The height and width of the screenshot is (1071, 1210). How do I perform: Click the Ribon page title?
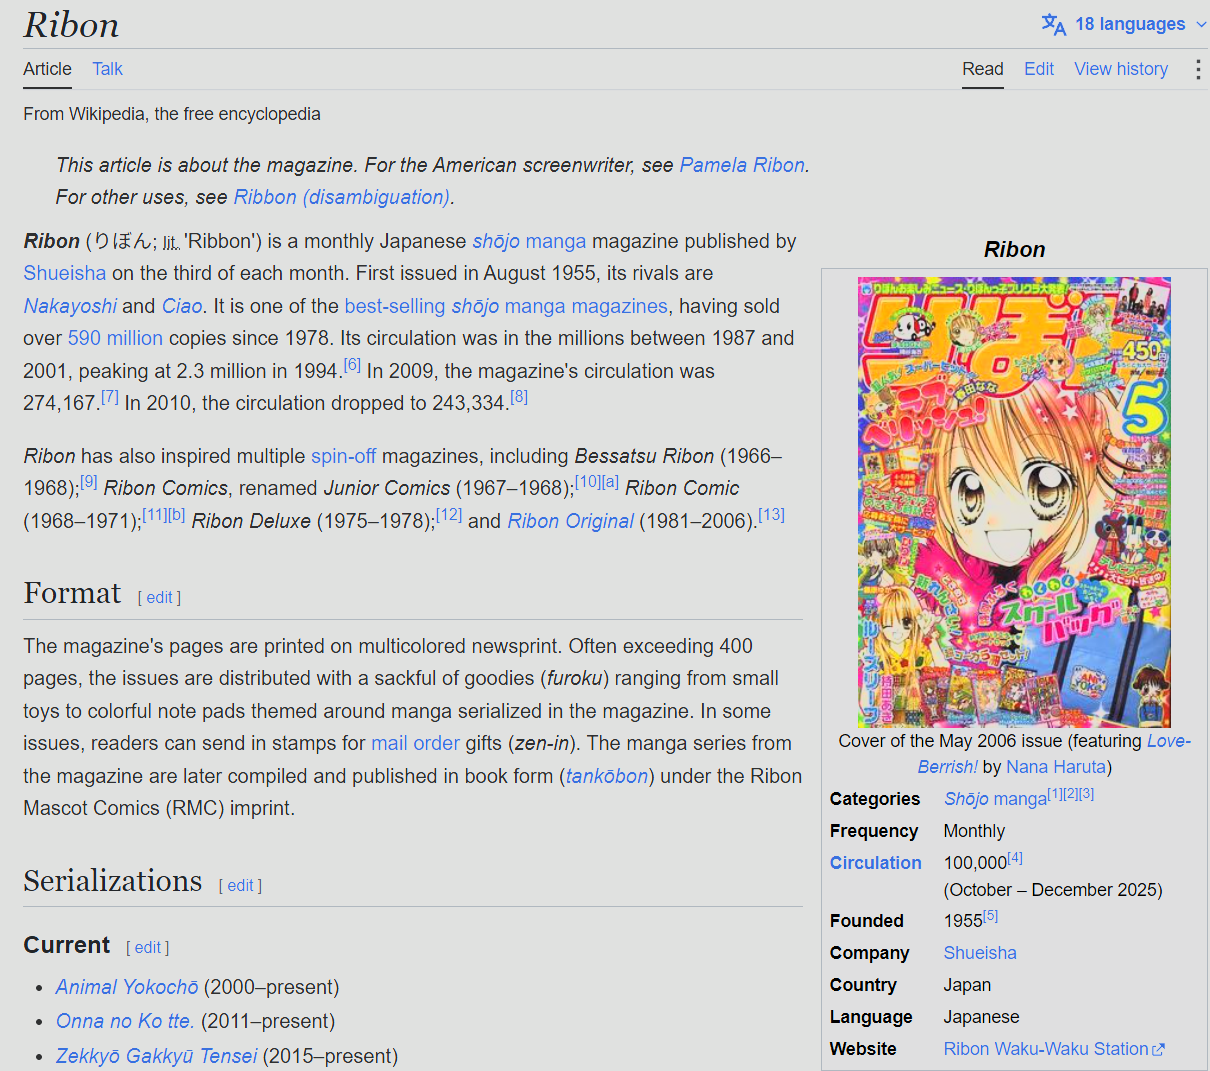tap(71, 25)
